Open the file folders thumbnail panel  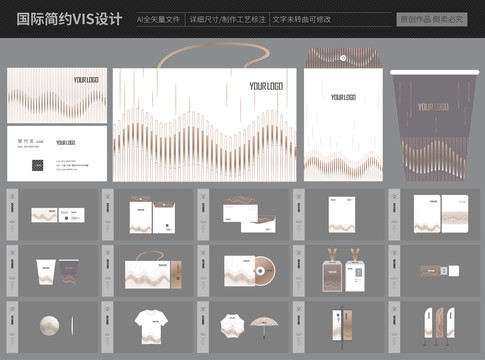[x=148, y=214]
